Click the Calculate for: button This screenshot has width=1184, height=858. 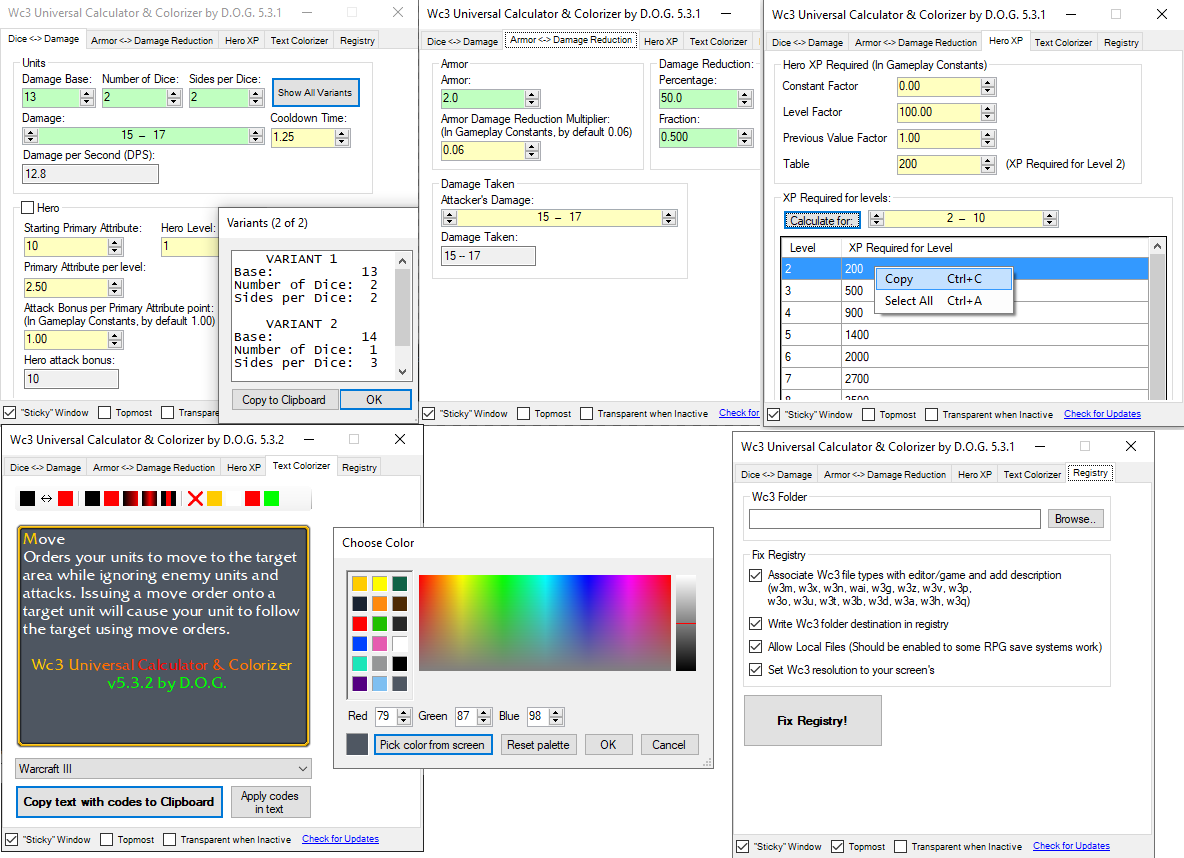pyautogui.click(x=822, y=221)
